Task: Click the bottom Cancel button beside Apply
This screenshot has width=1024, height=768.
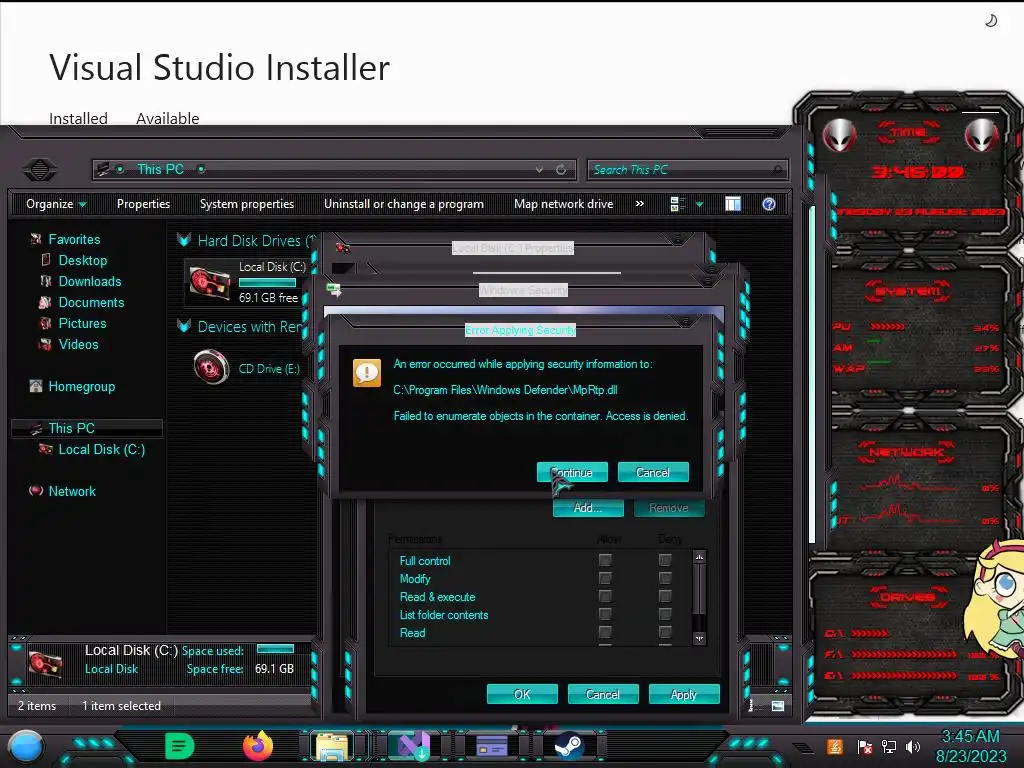Action: coord(603,694)
